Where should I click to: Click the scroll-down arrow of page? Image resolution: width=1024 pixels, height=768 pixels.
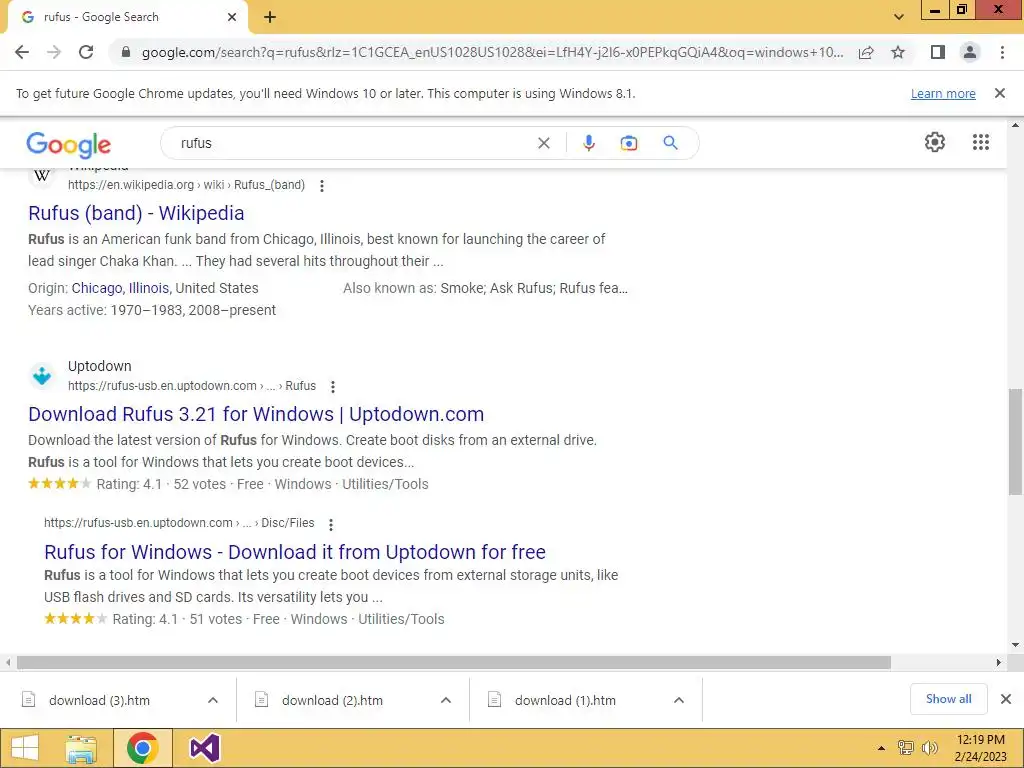pos(1015,645)
